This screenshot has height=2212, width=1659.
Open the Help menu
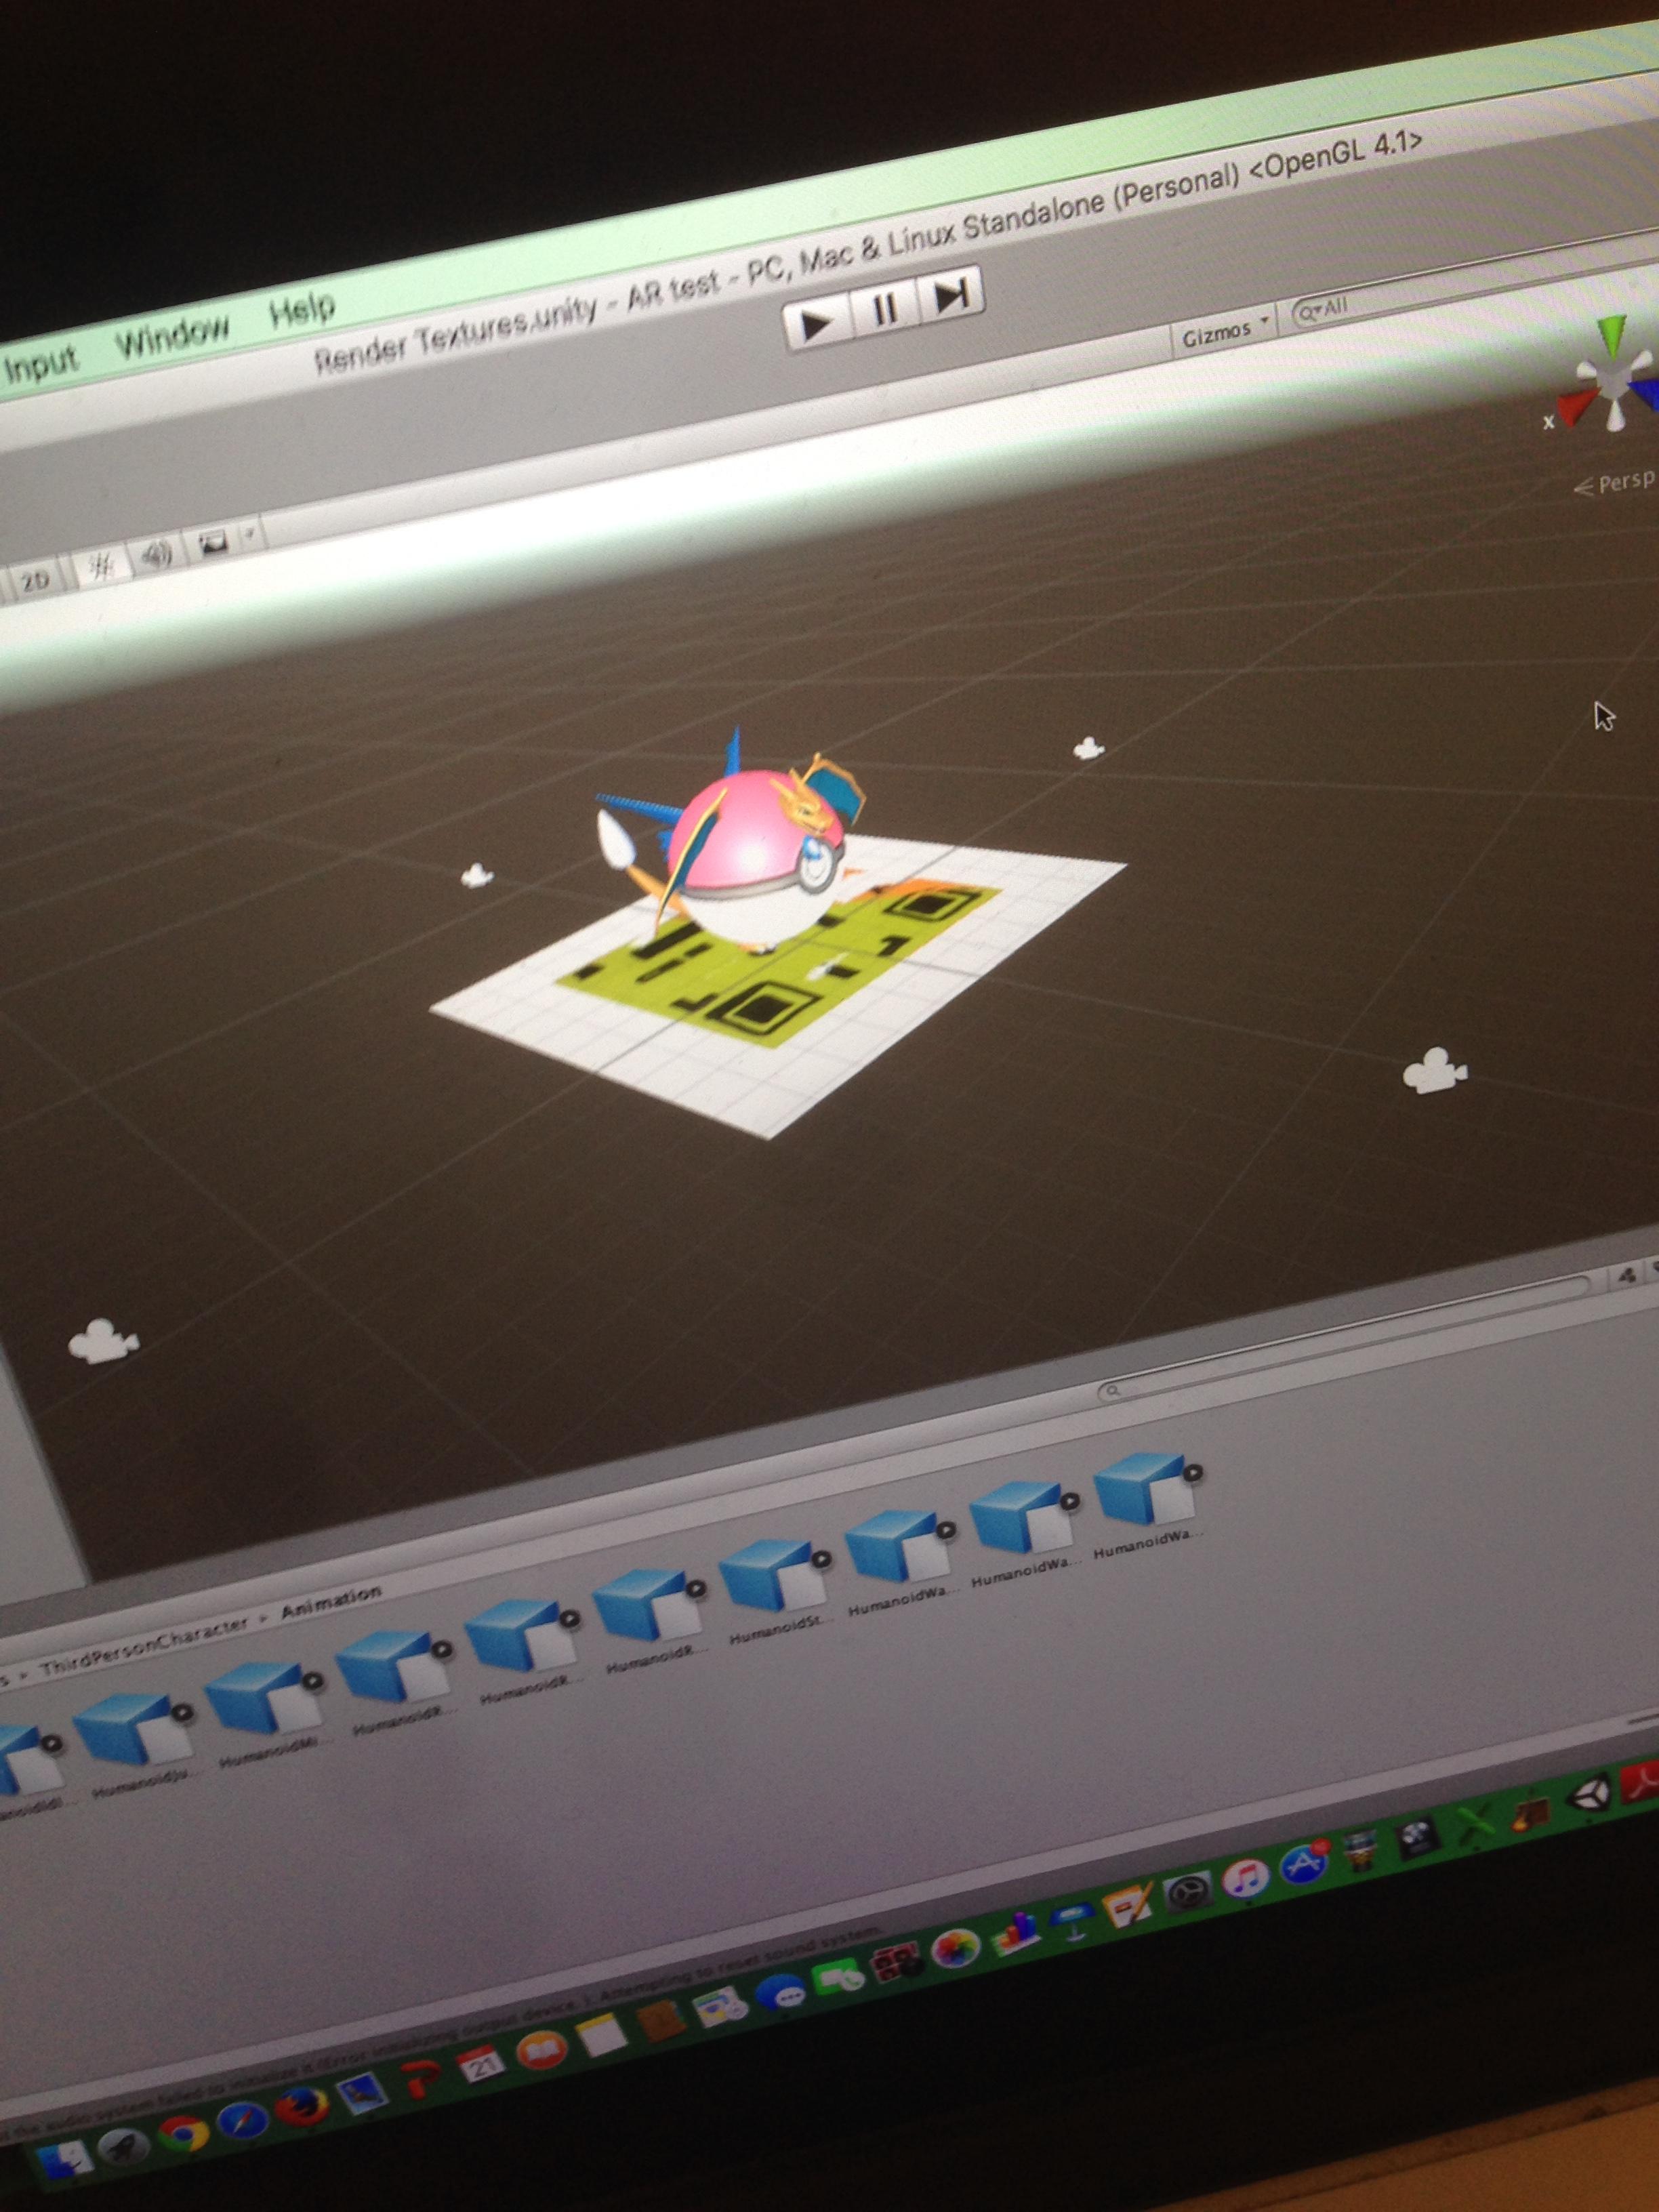pyautogui.click(x=303, y=309)
